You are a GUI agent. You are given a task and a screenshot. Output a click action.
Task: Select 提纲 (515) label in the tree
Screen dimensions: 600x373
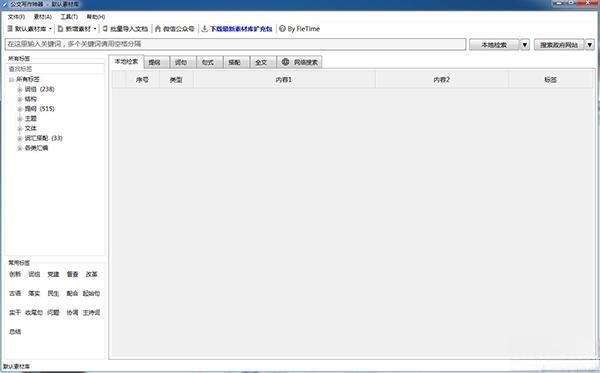tap(39, 109)
